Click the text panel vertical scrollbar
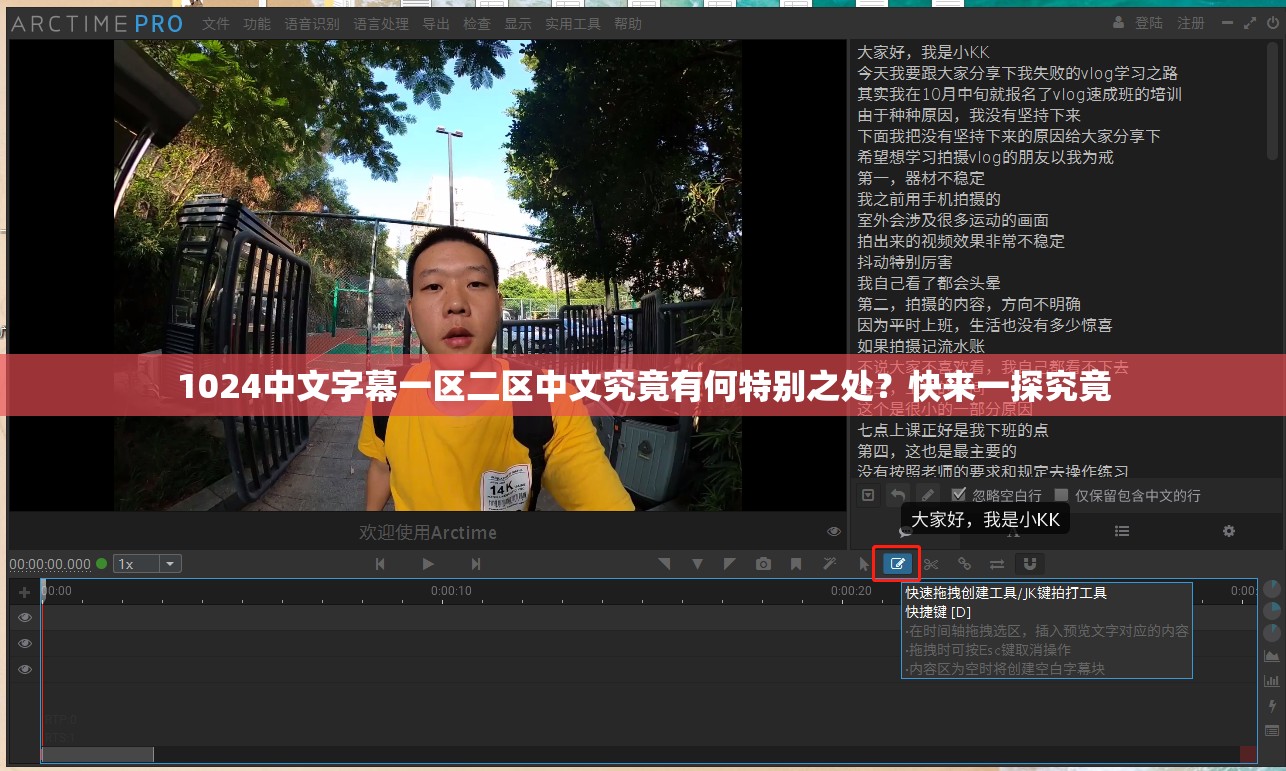This screenshot has width=1286, height=771. pyautogui.click(x=1273, y=100)
